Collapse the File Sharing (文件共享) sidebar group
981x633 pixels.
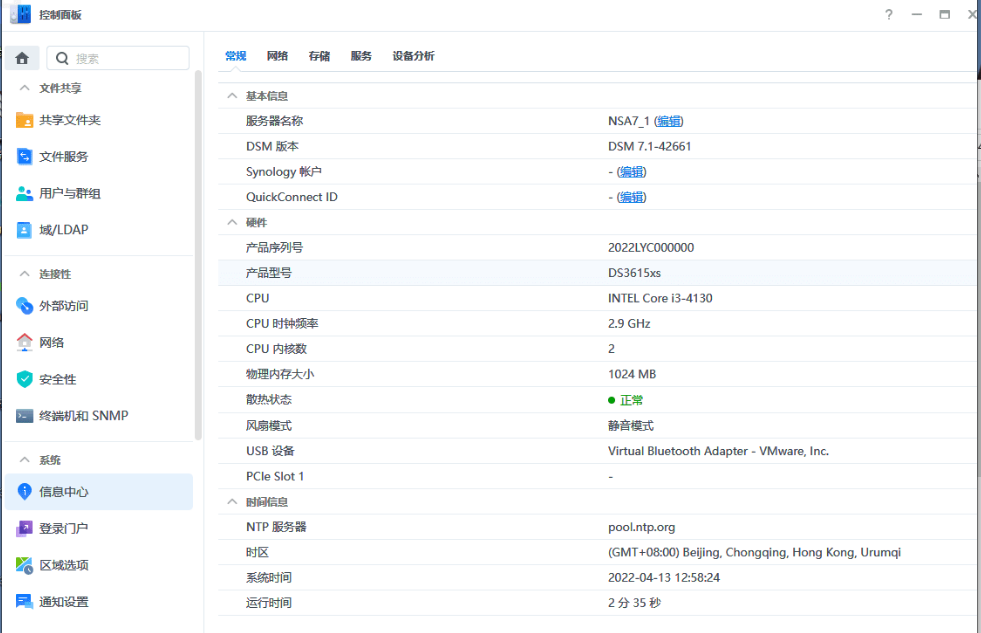[x=24, y=88]
